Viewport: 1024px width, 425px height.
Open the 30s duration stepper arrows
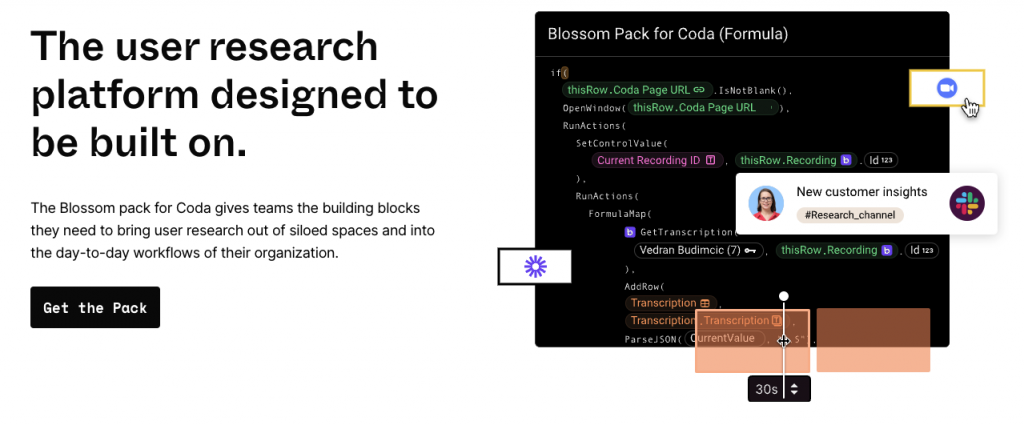(x=794, y=389)
